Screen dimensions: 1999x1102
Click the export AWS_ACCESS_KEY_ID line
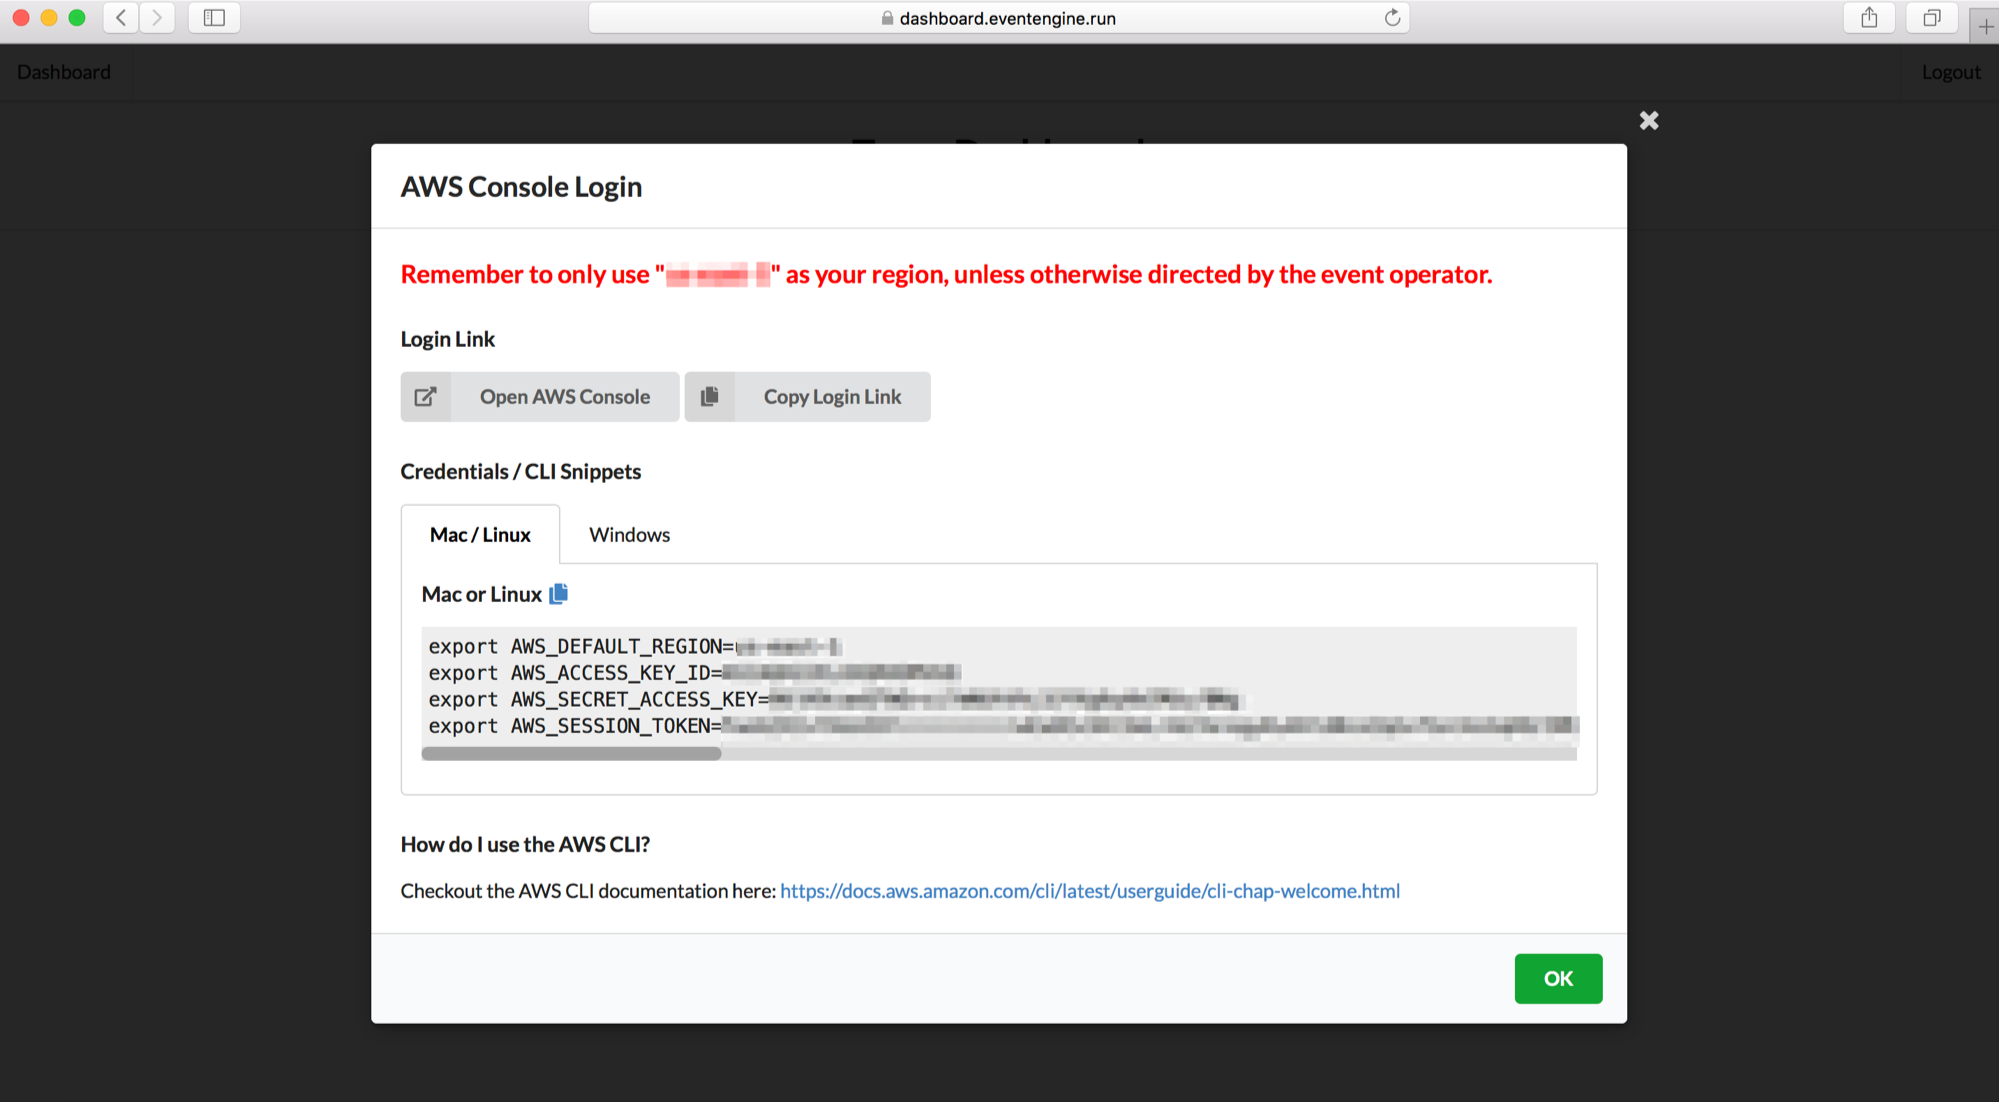click(695, 673)
